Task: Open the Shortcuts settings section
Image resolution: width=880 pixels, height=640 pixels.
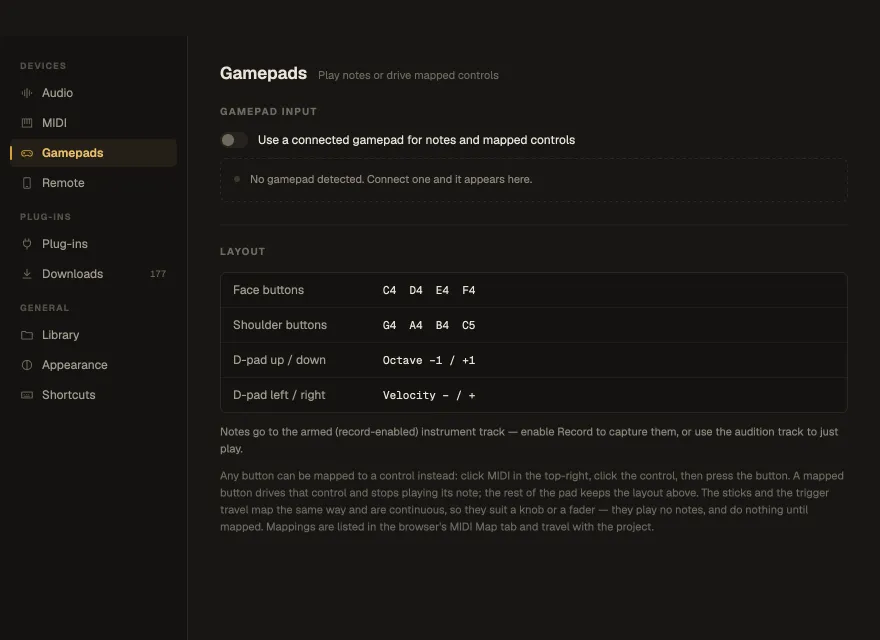Action: 94,395
